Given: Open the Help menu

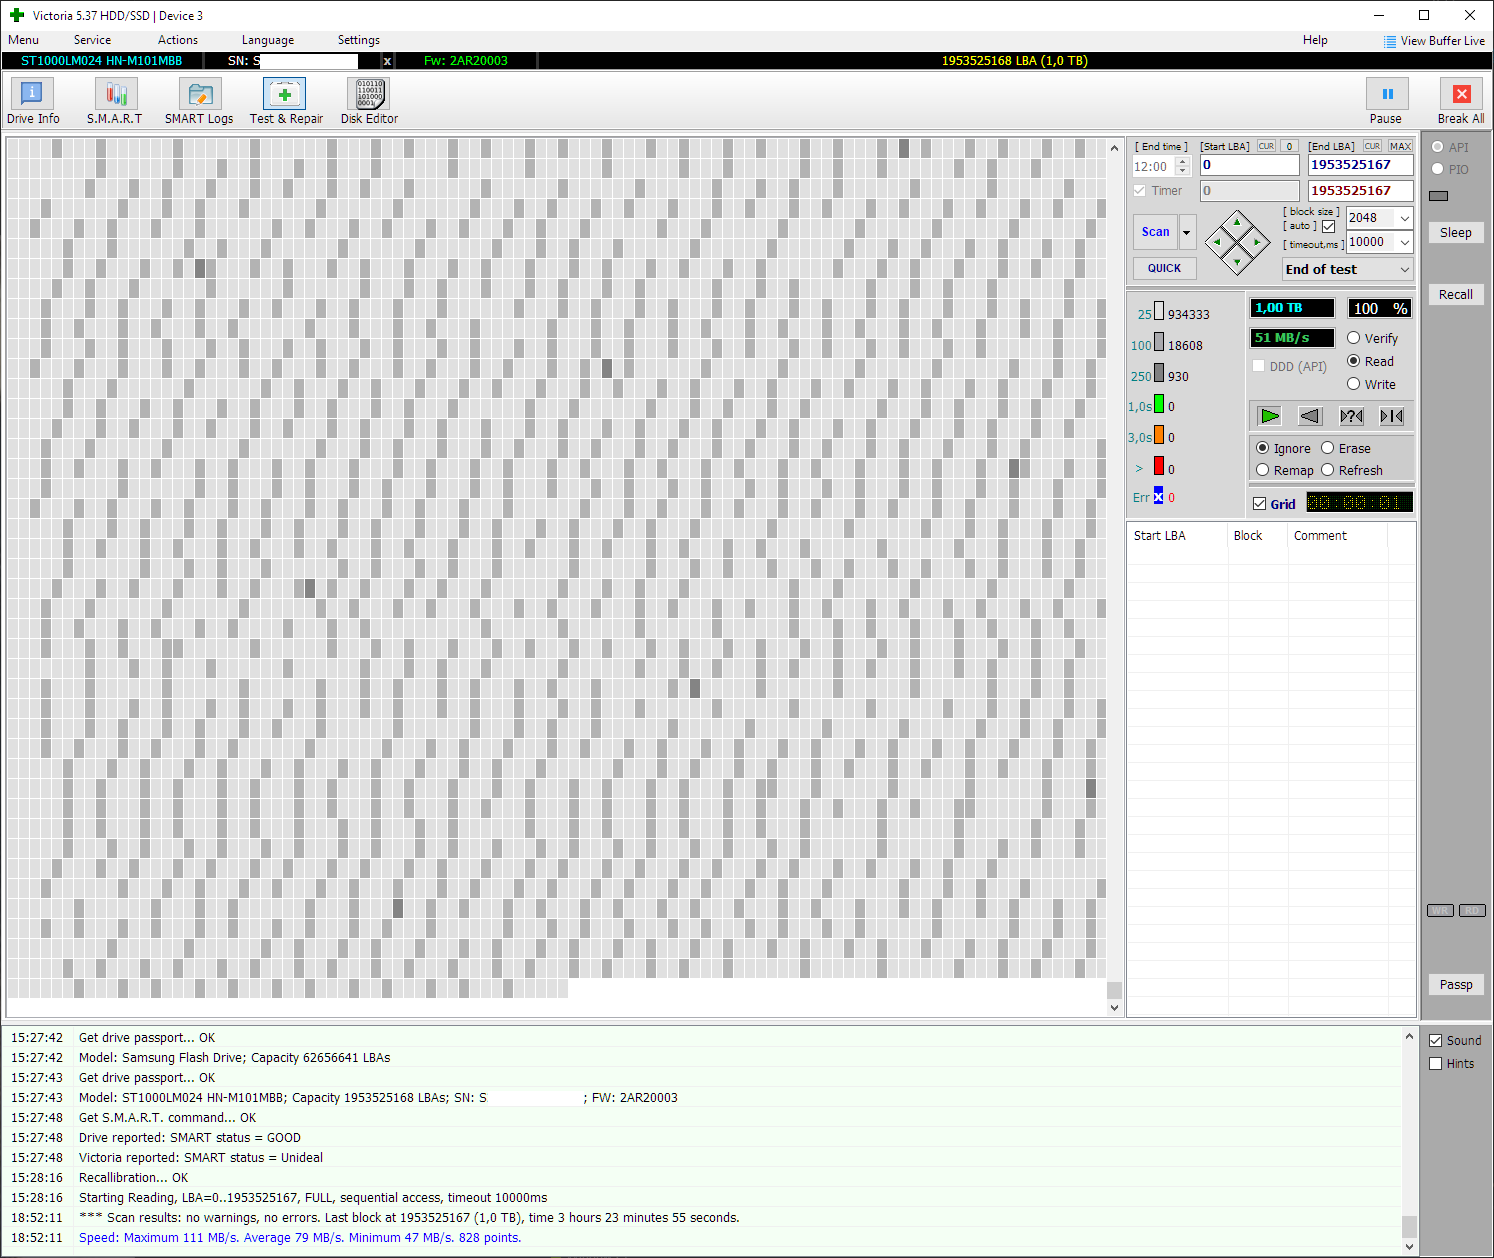Looking at the screenshot, I should tap(1315, 40).
